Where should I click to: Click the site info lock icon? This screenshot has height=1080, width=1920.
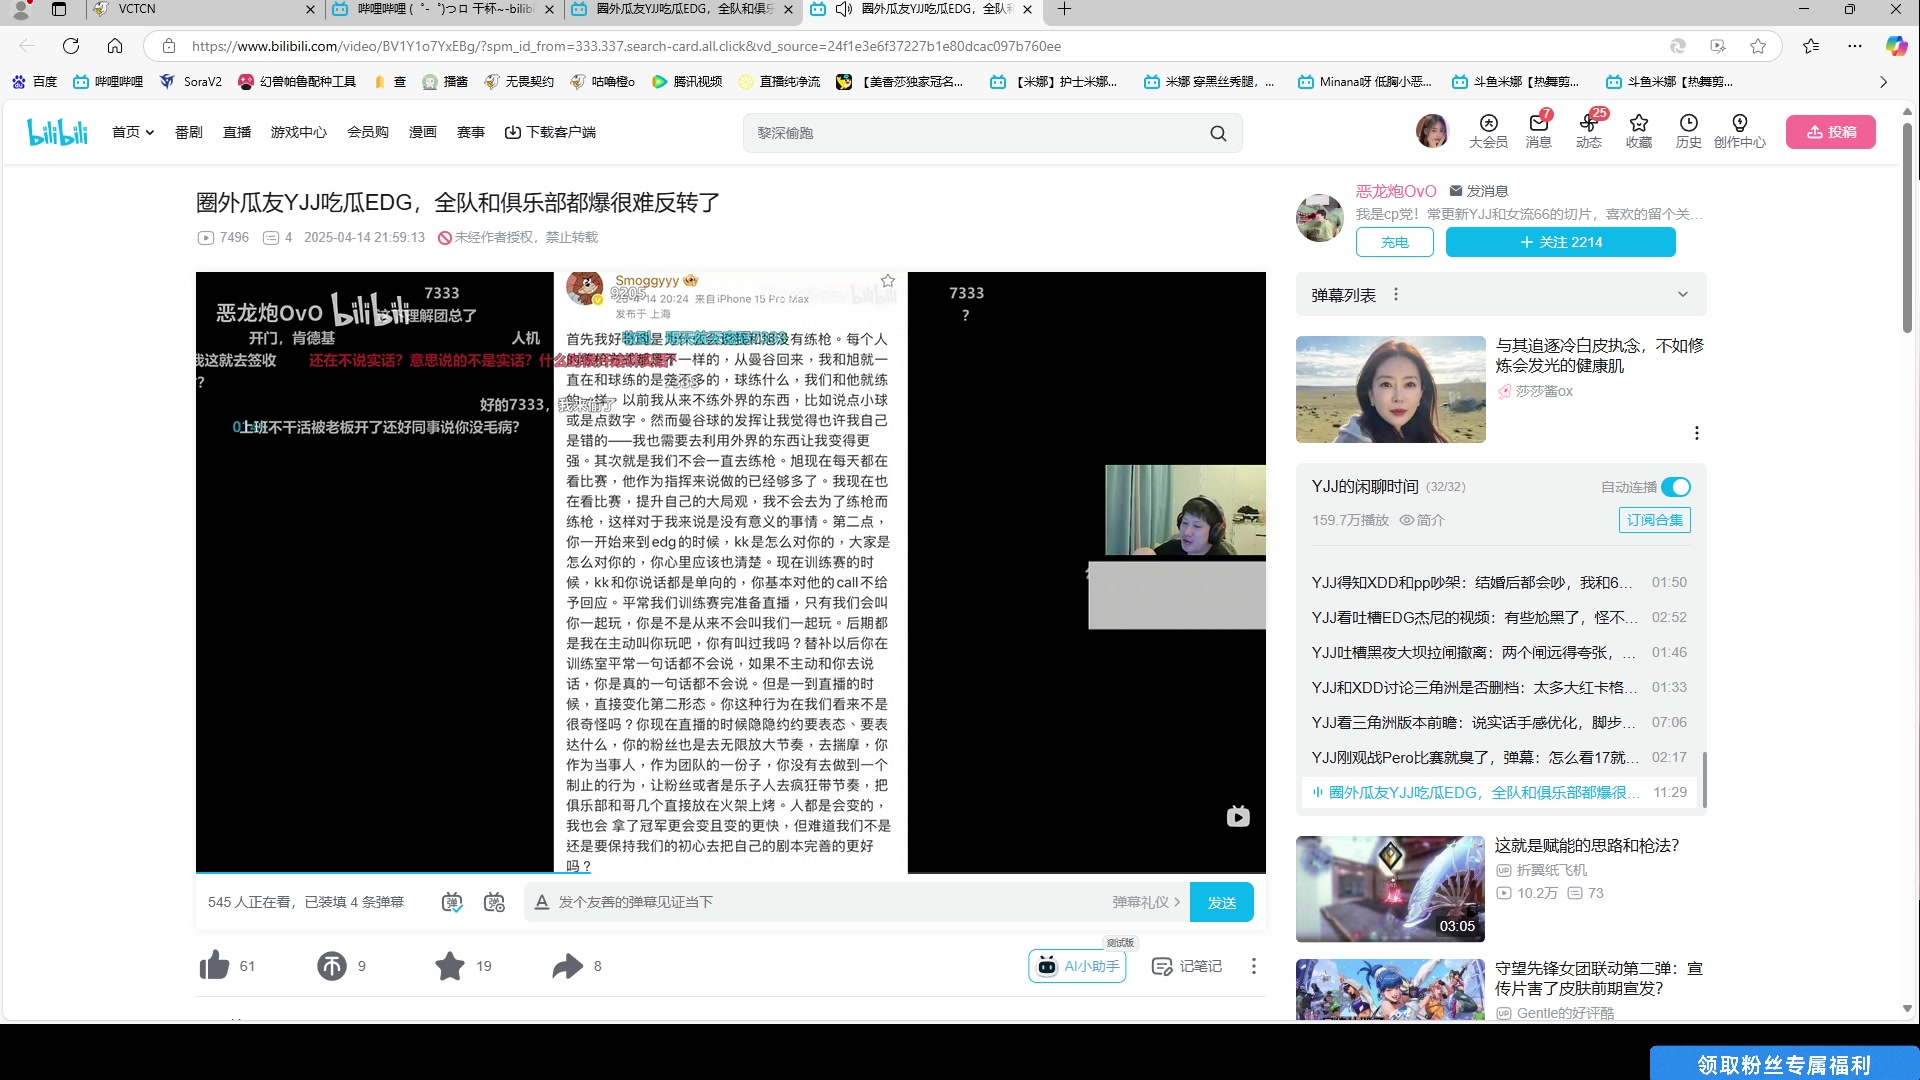[169, 46]
